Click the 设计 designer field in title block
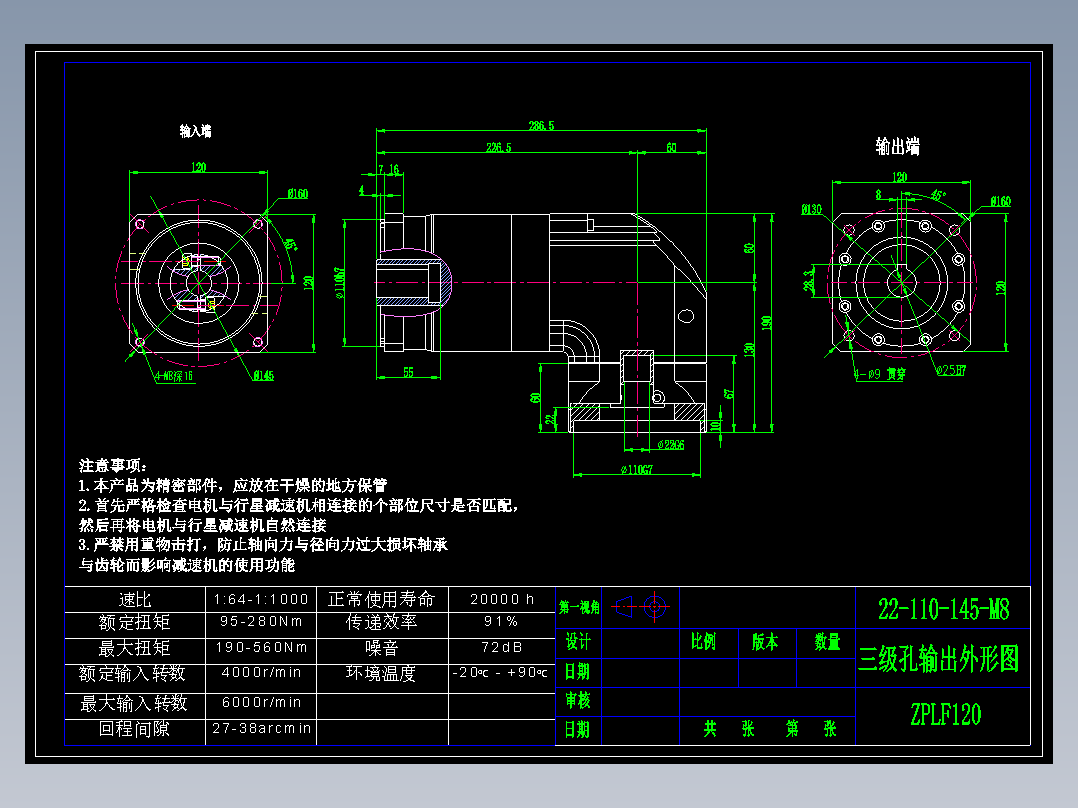1078x808 pixels. (580, 642)
